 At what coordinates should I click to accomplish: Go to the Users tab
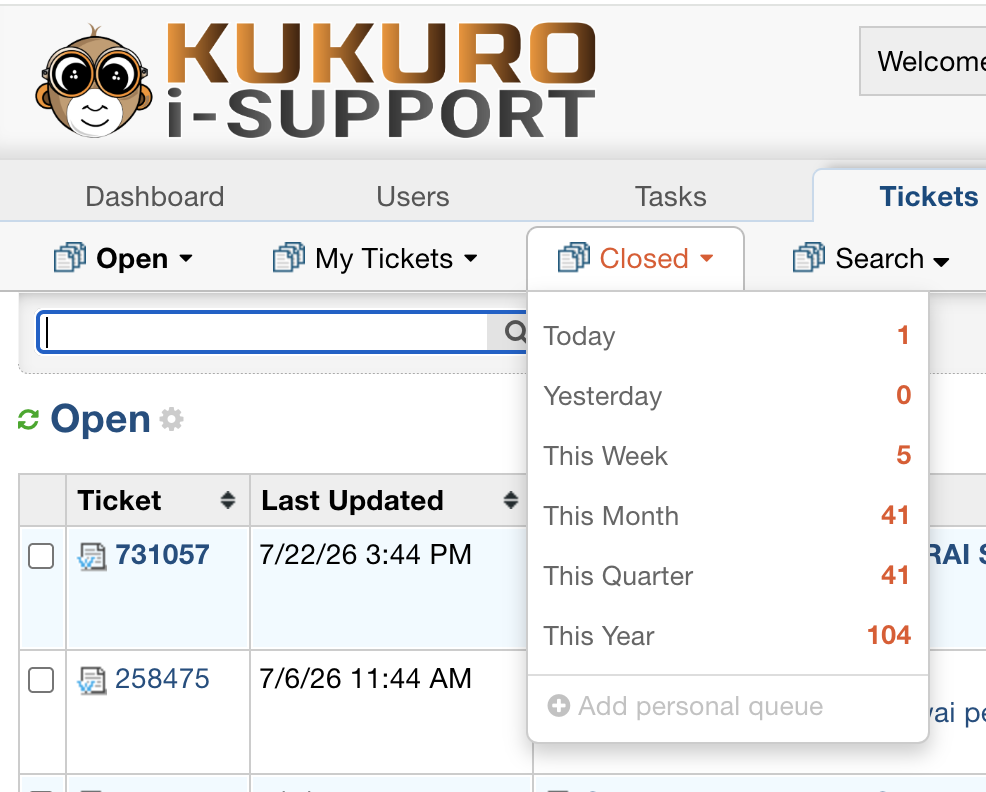(413, 196)
